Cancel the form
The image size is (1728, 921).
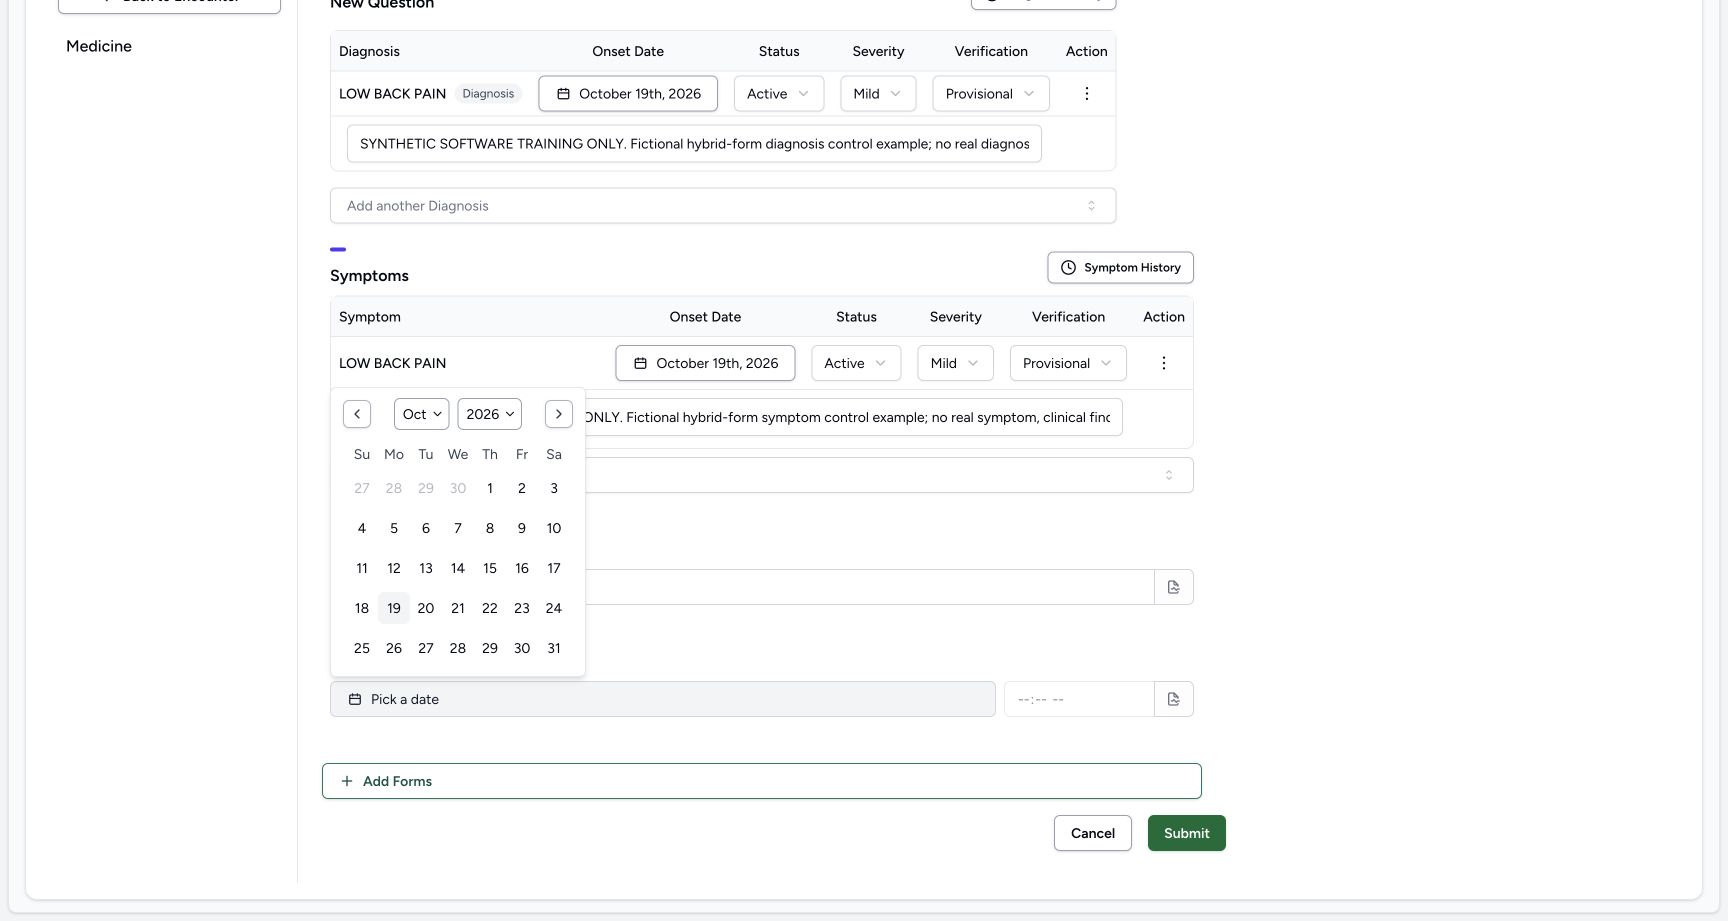pyautogui.click(x=1093, y=833)
